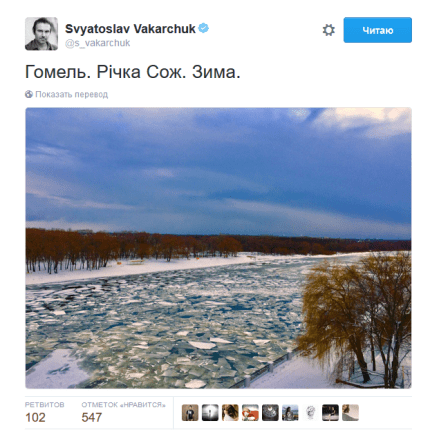This screenshot has height=430, width=430.
Task: Open Svyatoslav Vakarchuk's profile photo
Action: [x=41, y=34]
